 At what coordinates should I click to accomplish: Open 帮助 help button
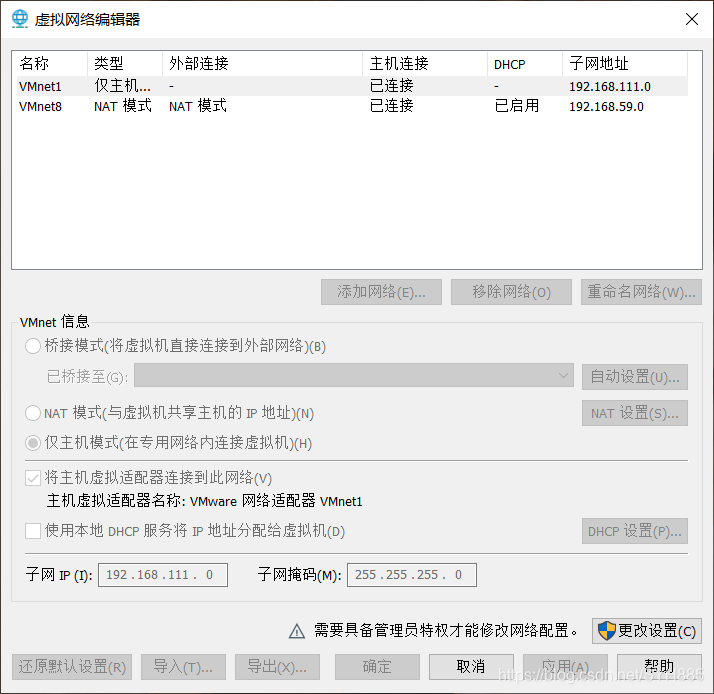(x=659, y=667)
